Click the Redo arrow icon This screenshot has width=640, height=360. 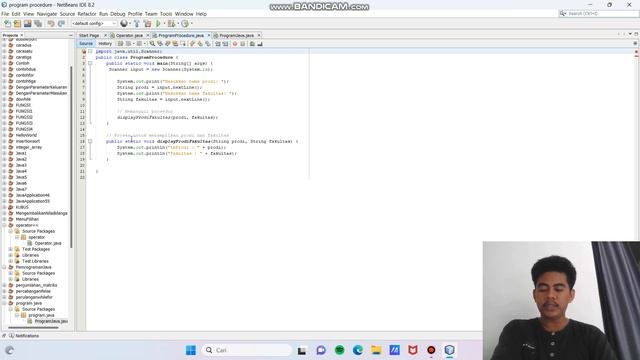[61, 24]
